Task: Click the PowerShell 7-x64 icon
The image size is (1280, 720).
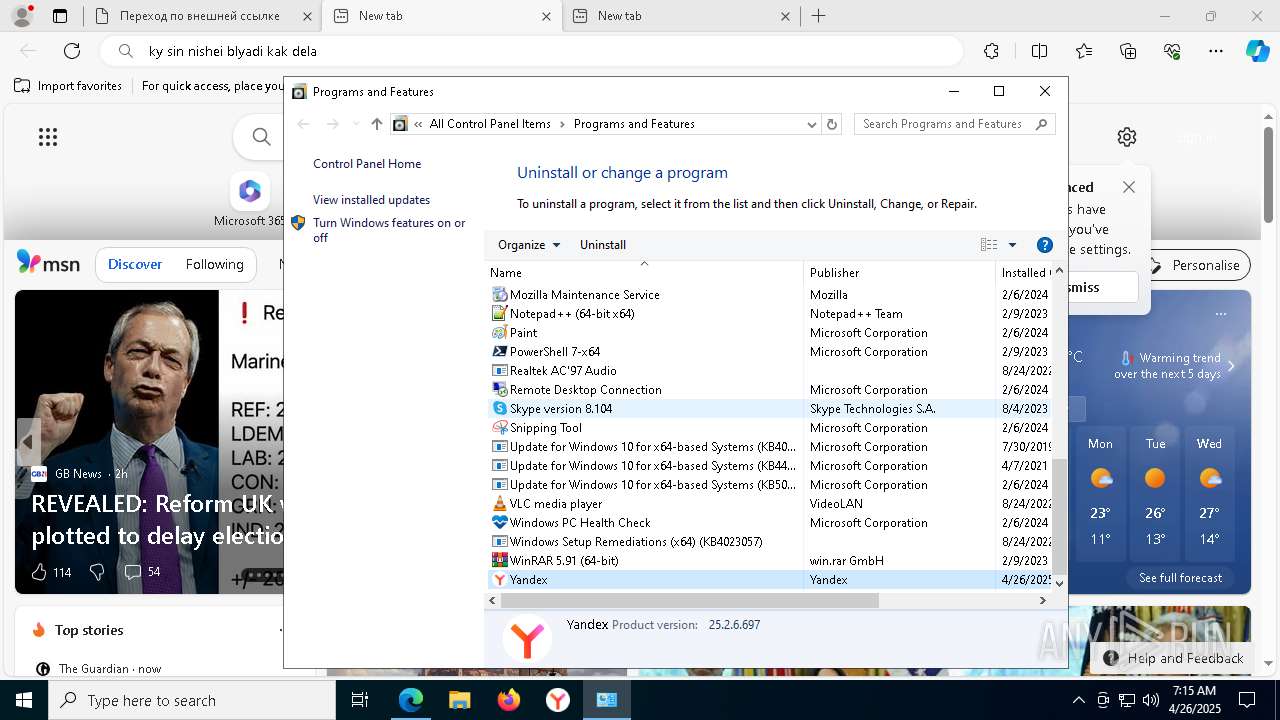Action: tap(500, 352)
